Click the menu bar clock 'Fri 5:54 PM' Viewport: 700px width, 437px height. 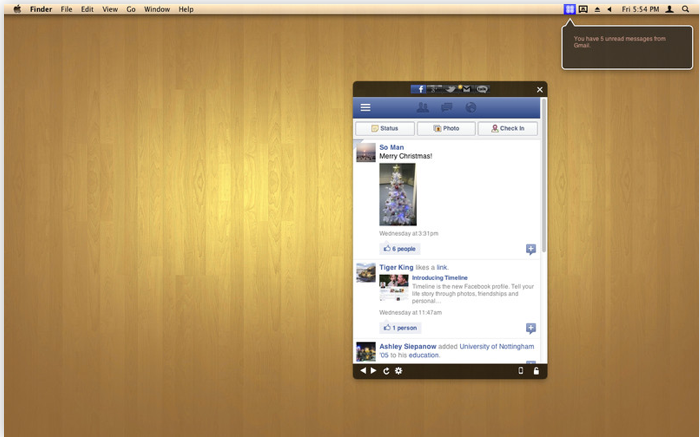(640, 9)
